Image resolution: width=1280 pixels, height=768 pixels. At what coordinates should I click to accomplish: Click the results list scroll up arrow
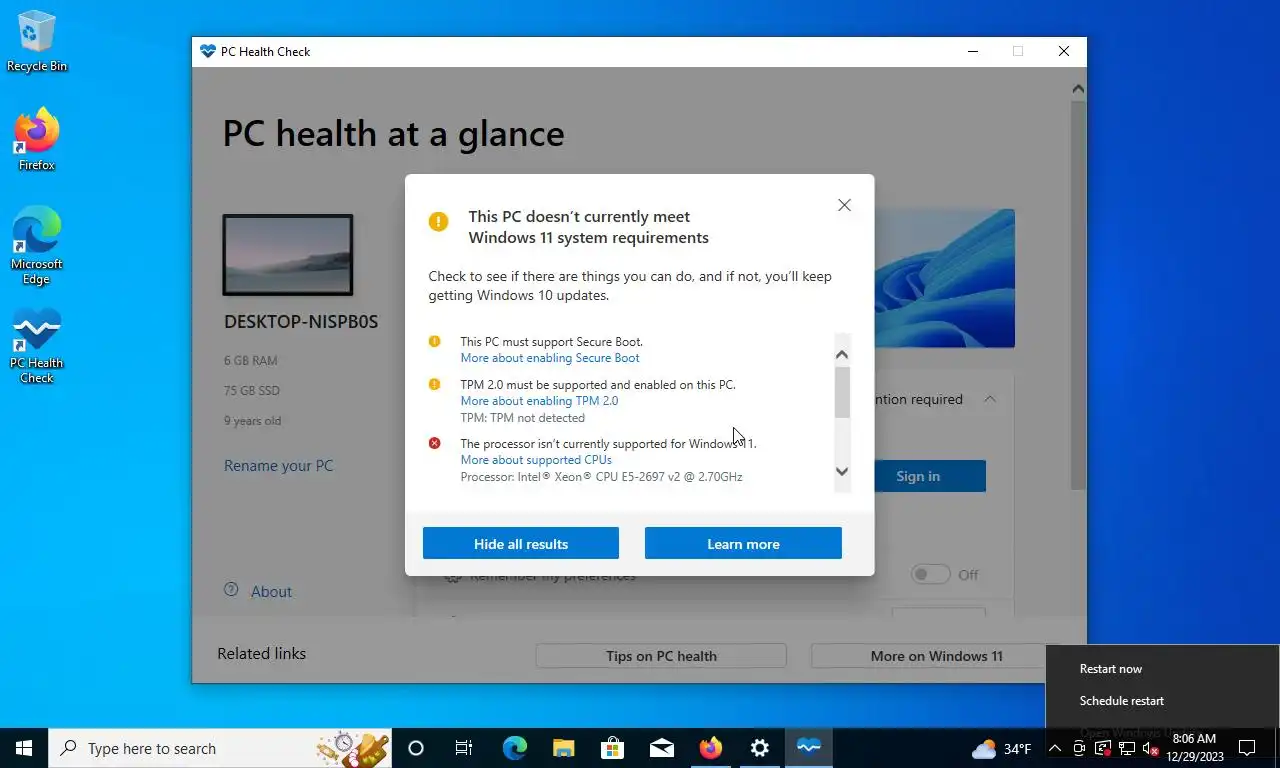tap(842, 354)
